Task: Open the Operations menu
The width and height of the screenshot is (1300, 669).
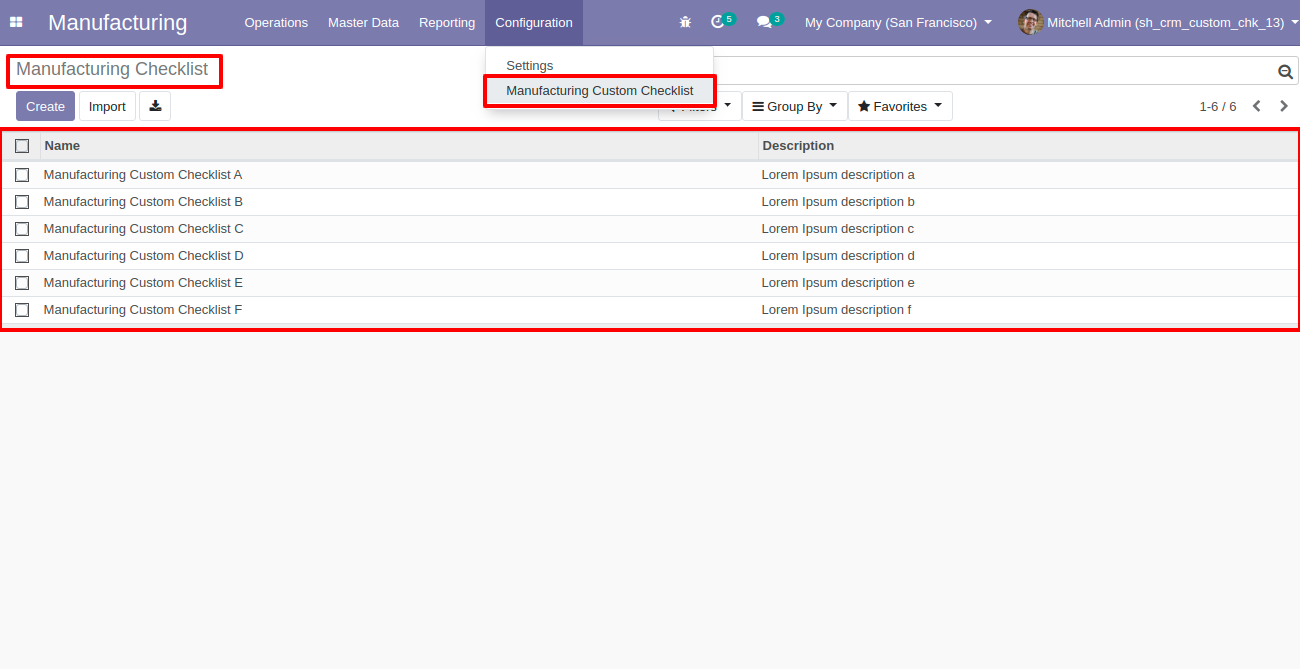Action: pyautogui.click(x=276, y=22)
